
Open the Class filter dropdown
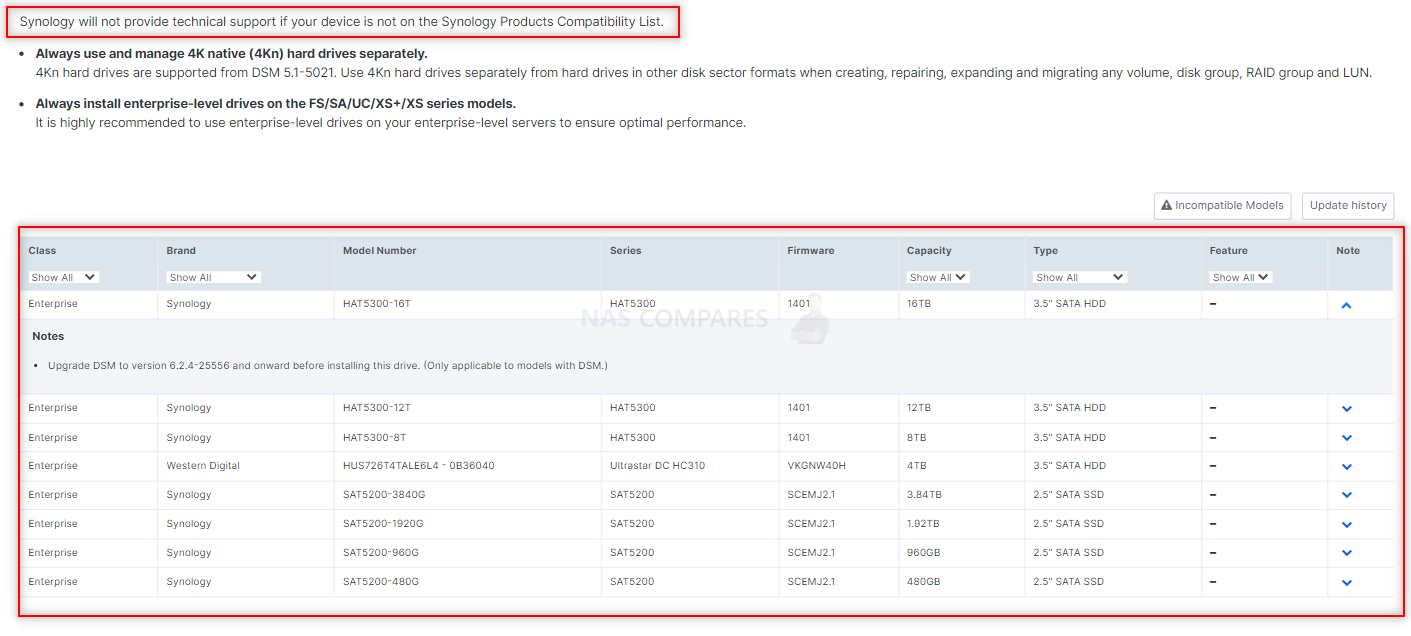tap(64, 277)
